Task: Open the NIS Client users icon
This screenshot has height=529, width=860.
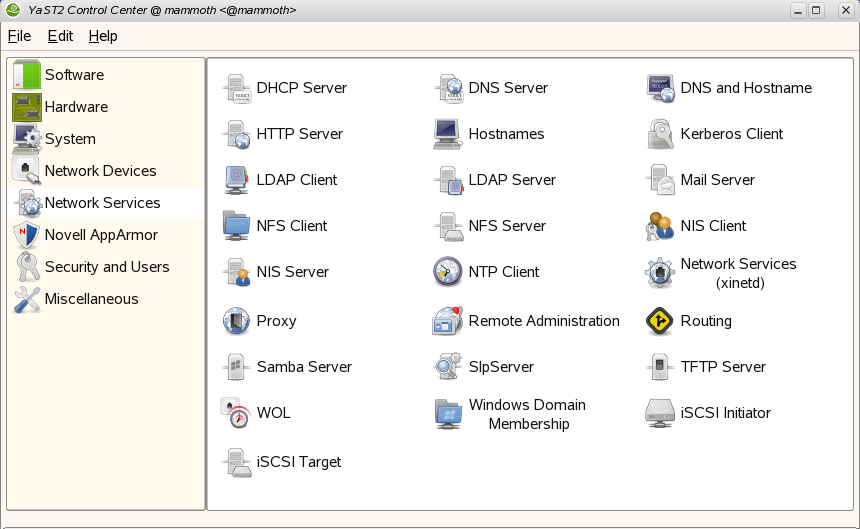Action: tap(659, 226)
